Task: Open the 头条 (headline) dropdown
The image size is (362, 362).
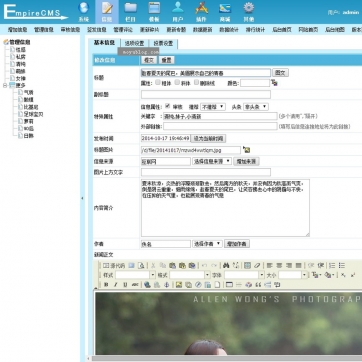Action: tap(256, 107)
